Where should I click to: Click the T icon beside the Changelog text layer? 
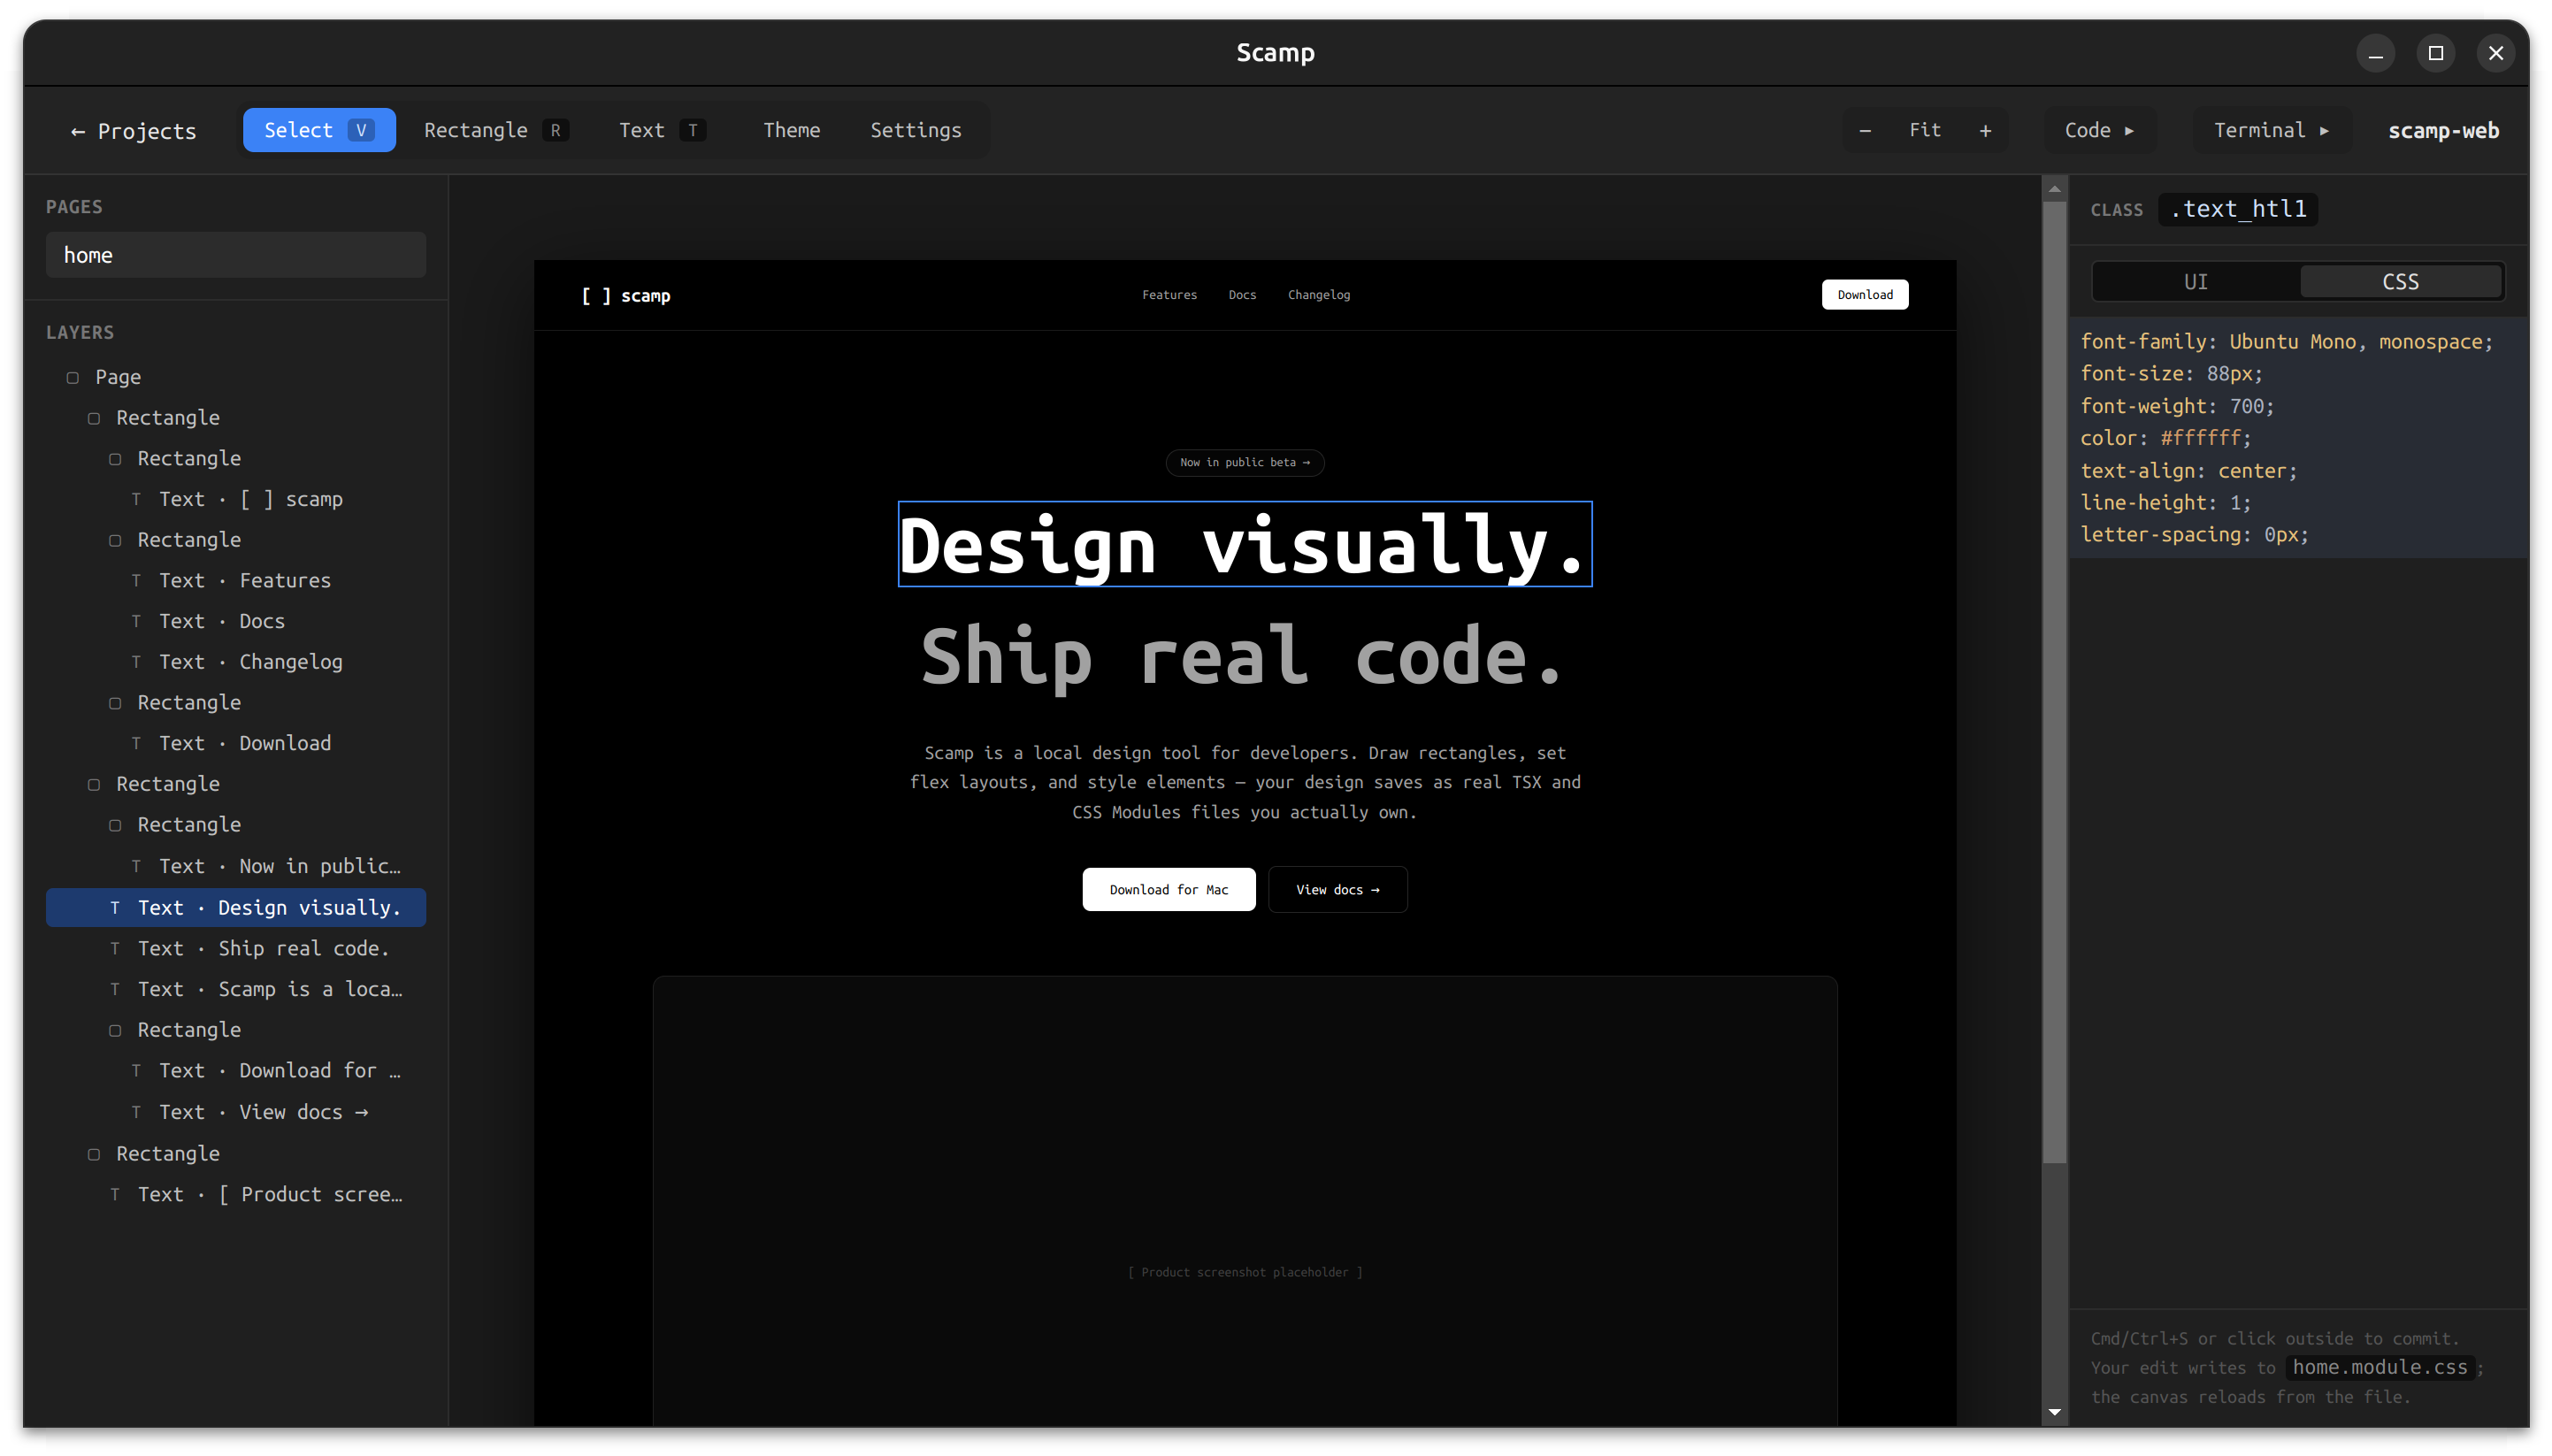(x=137, y=661)
